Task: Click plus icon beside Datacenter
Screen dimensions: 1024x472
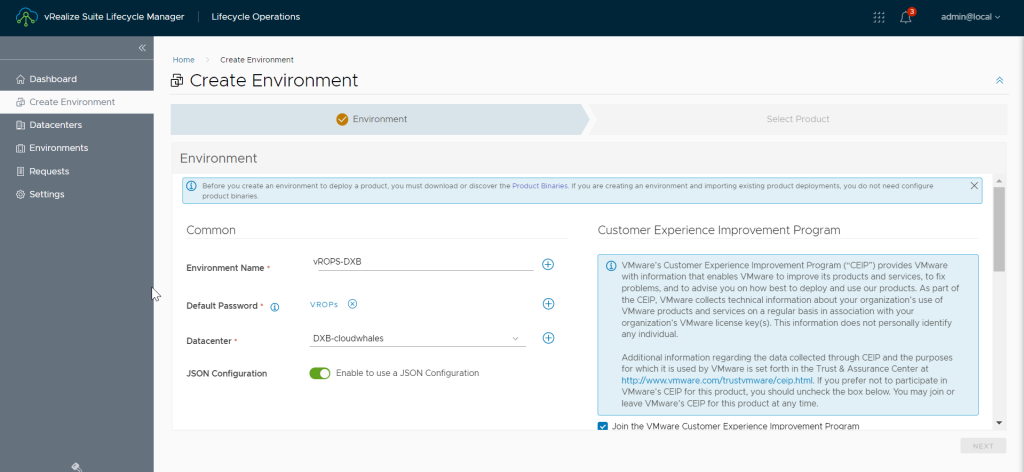Action: (548, 338)
